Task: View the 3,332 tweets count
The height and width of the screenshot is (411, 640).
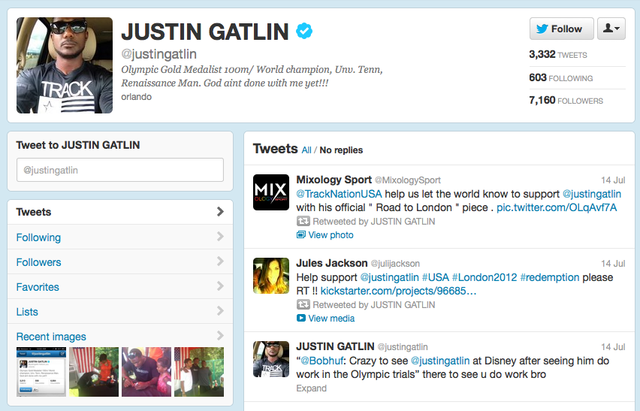Action: coord(558,54)
